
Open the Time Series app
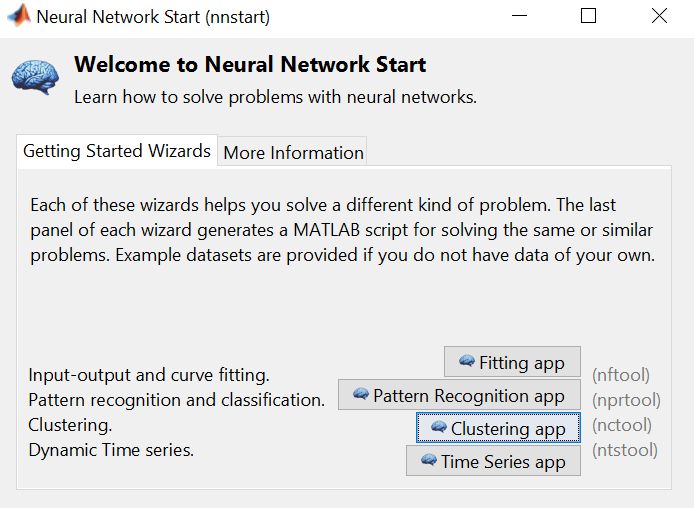tap(493, 461)
